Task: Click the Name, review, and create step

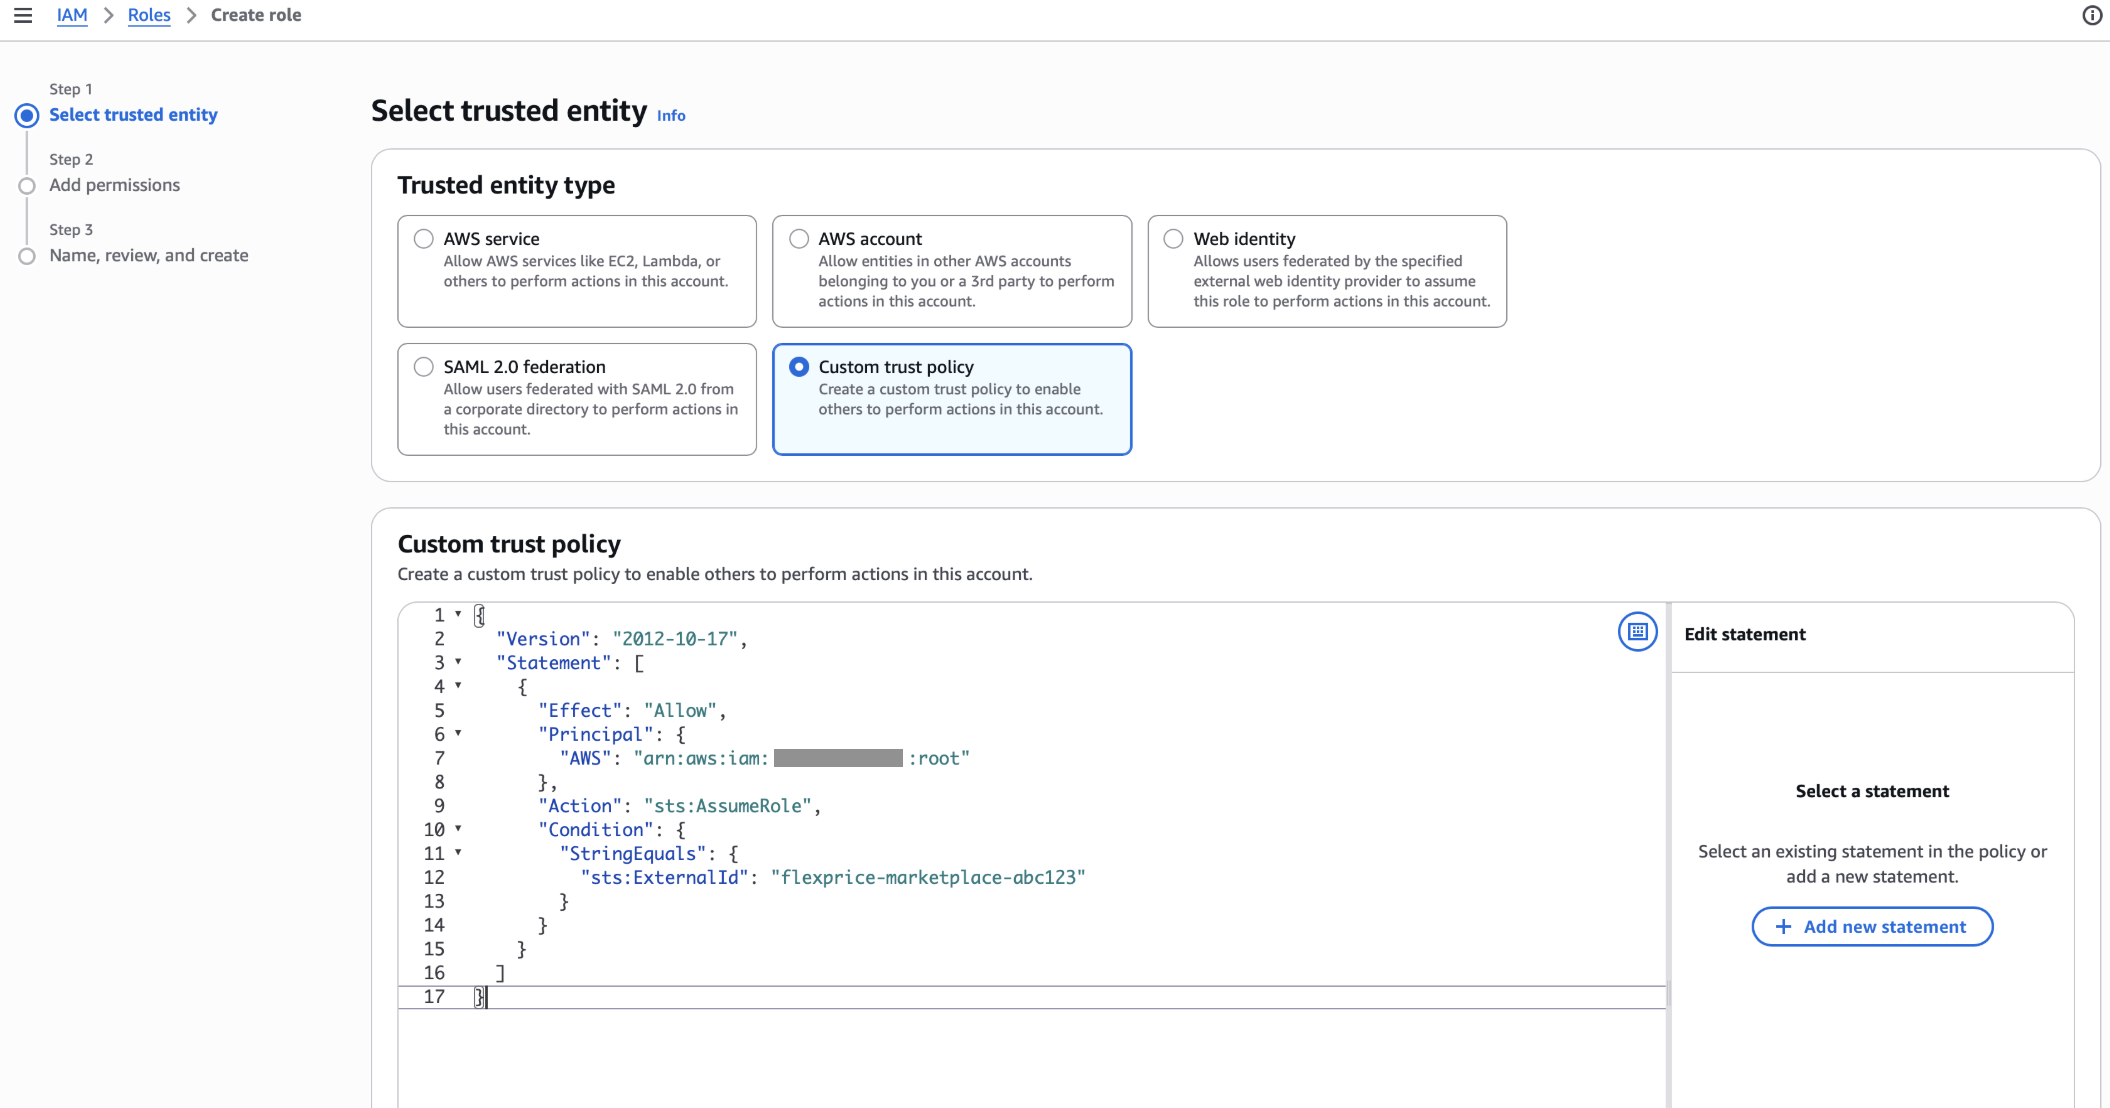Action: 149,255
